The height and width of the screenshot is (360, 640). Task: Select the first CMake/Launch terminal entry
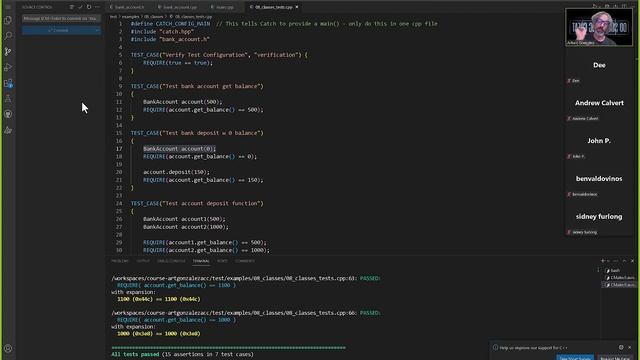(619, 278)
